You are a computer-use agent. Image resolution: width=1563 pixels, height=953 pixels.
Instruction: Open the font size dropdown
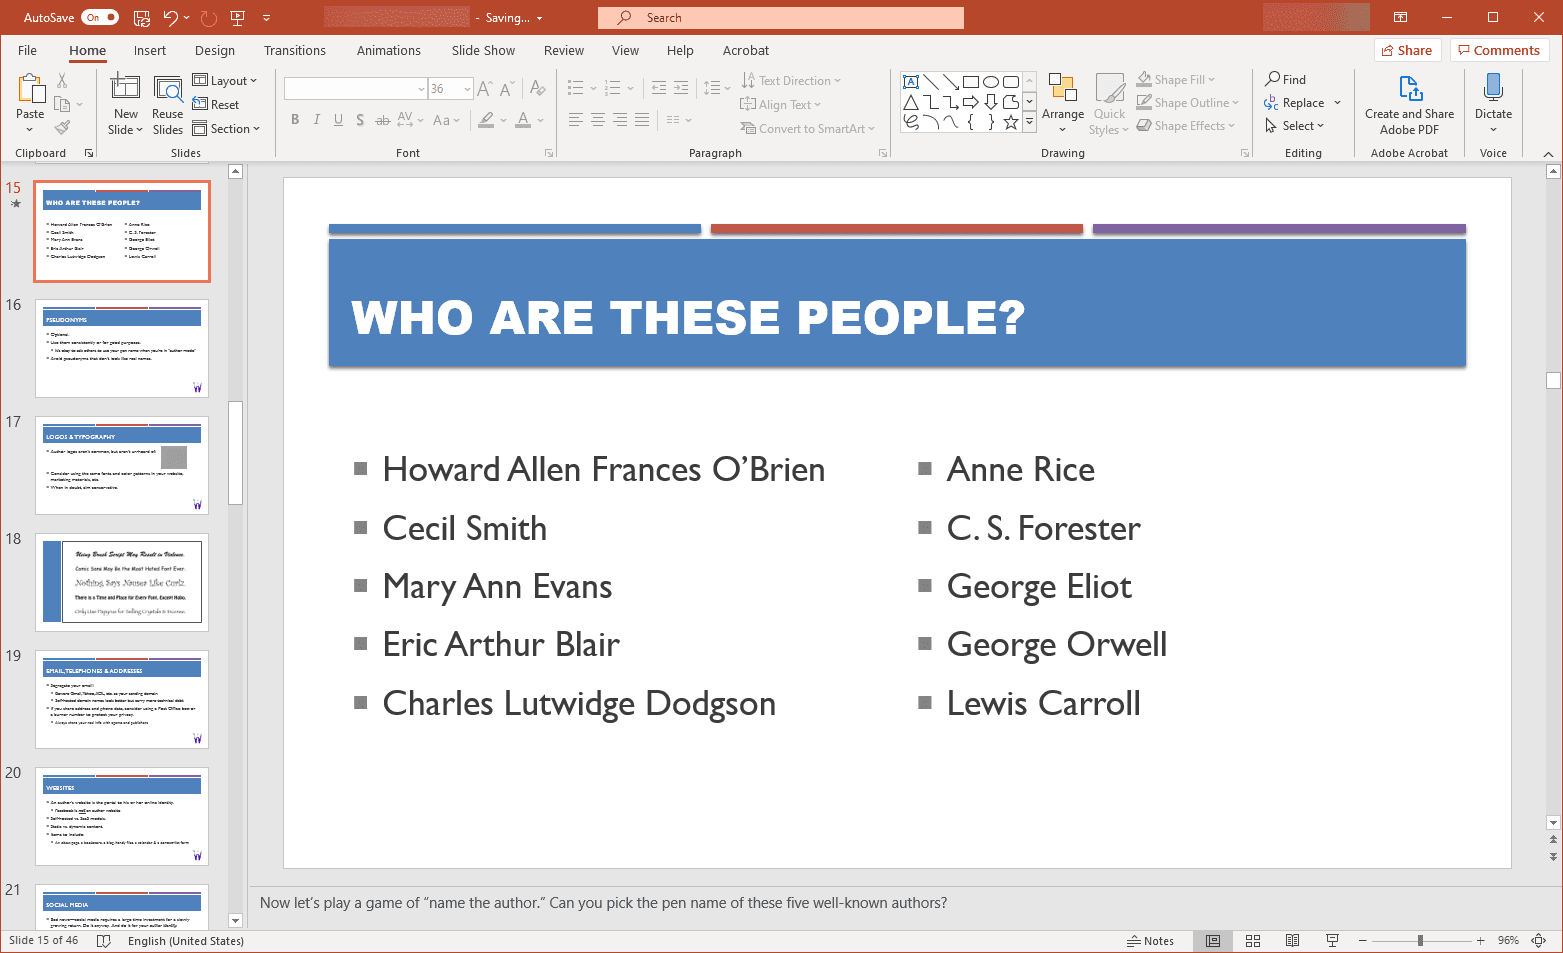[x=467, y=89]
